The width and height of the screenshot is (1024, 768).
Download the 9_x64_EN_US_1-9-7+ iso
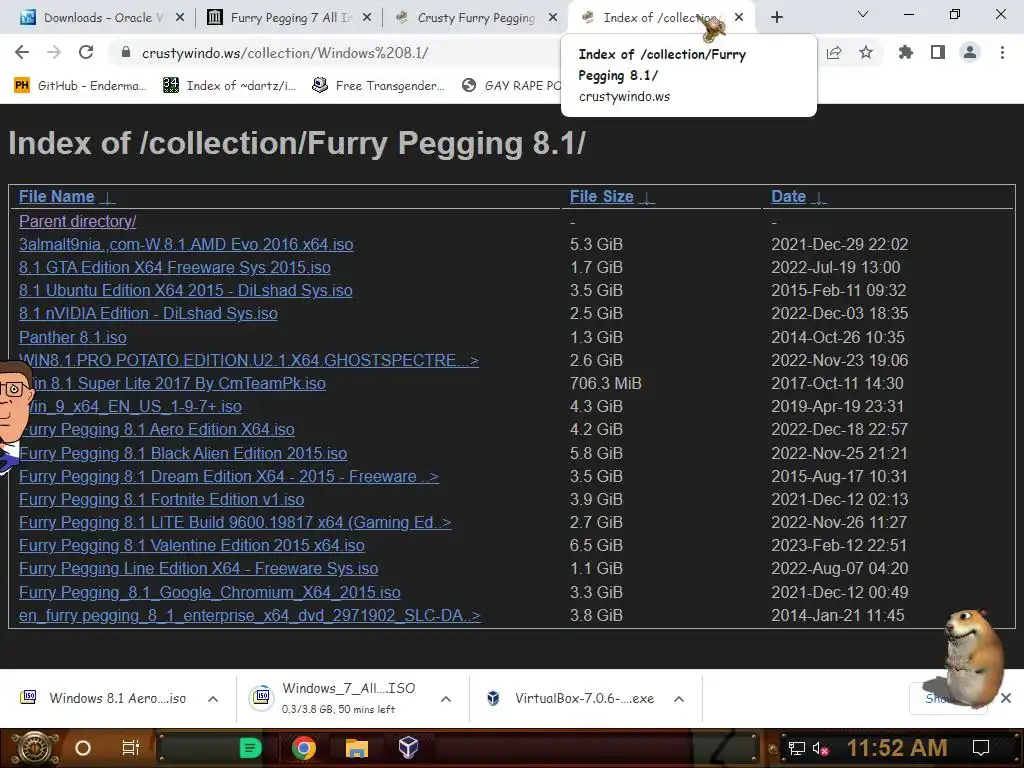click(136, 406)
